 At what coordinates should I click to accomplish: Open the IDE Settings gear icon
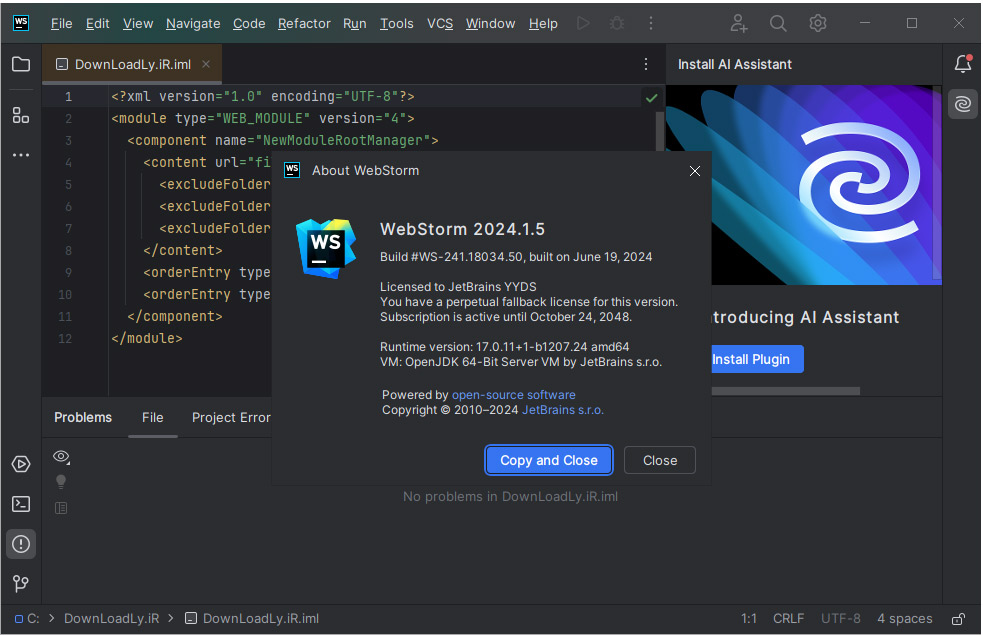tap(817, 22)
